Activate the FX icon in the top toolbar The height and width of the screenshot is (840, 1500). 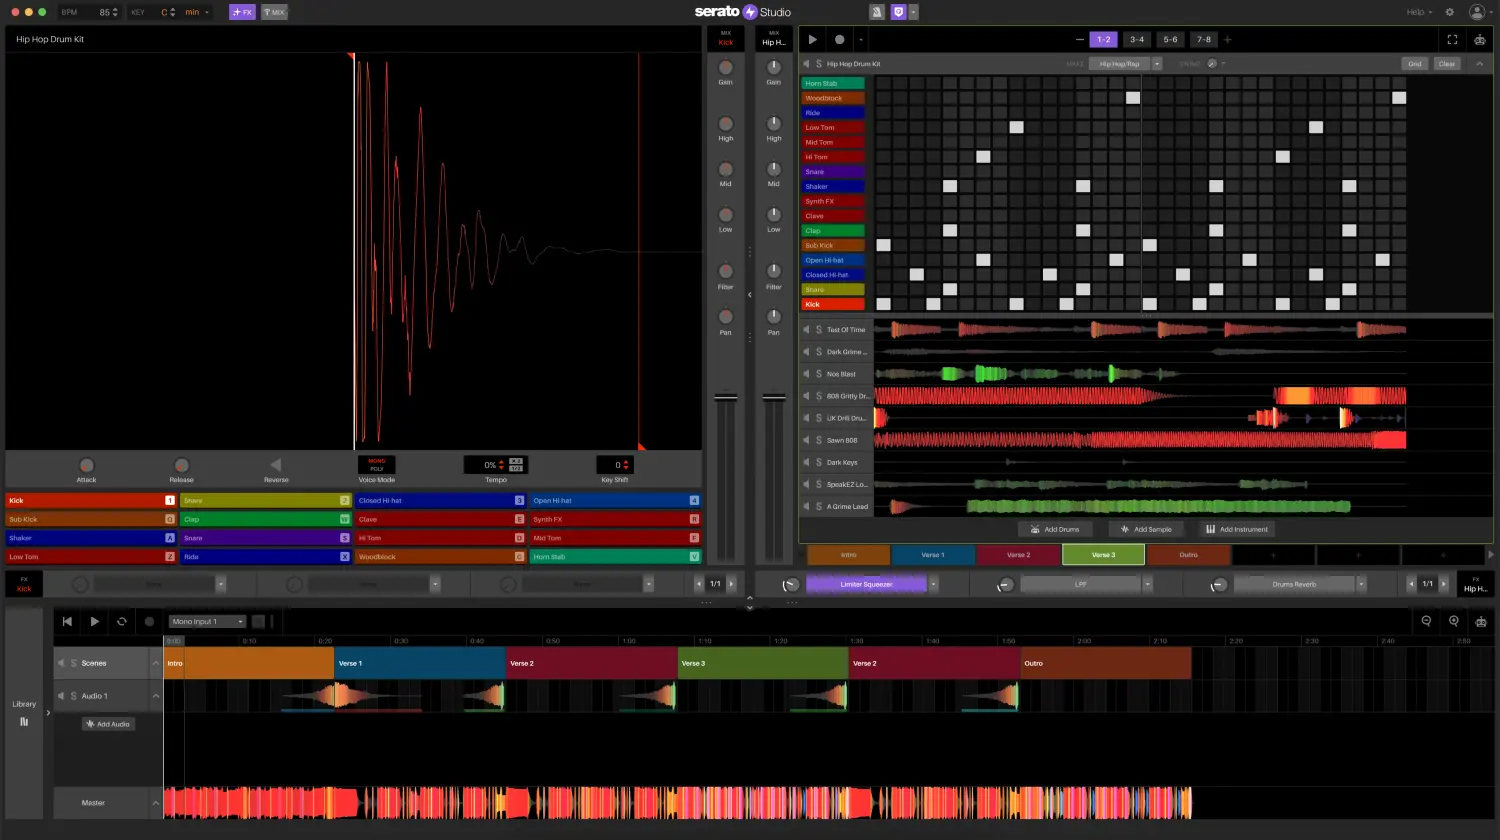tap(242, 11)
